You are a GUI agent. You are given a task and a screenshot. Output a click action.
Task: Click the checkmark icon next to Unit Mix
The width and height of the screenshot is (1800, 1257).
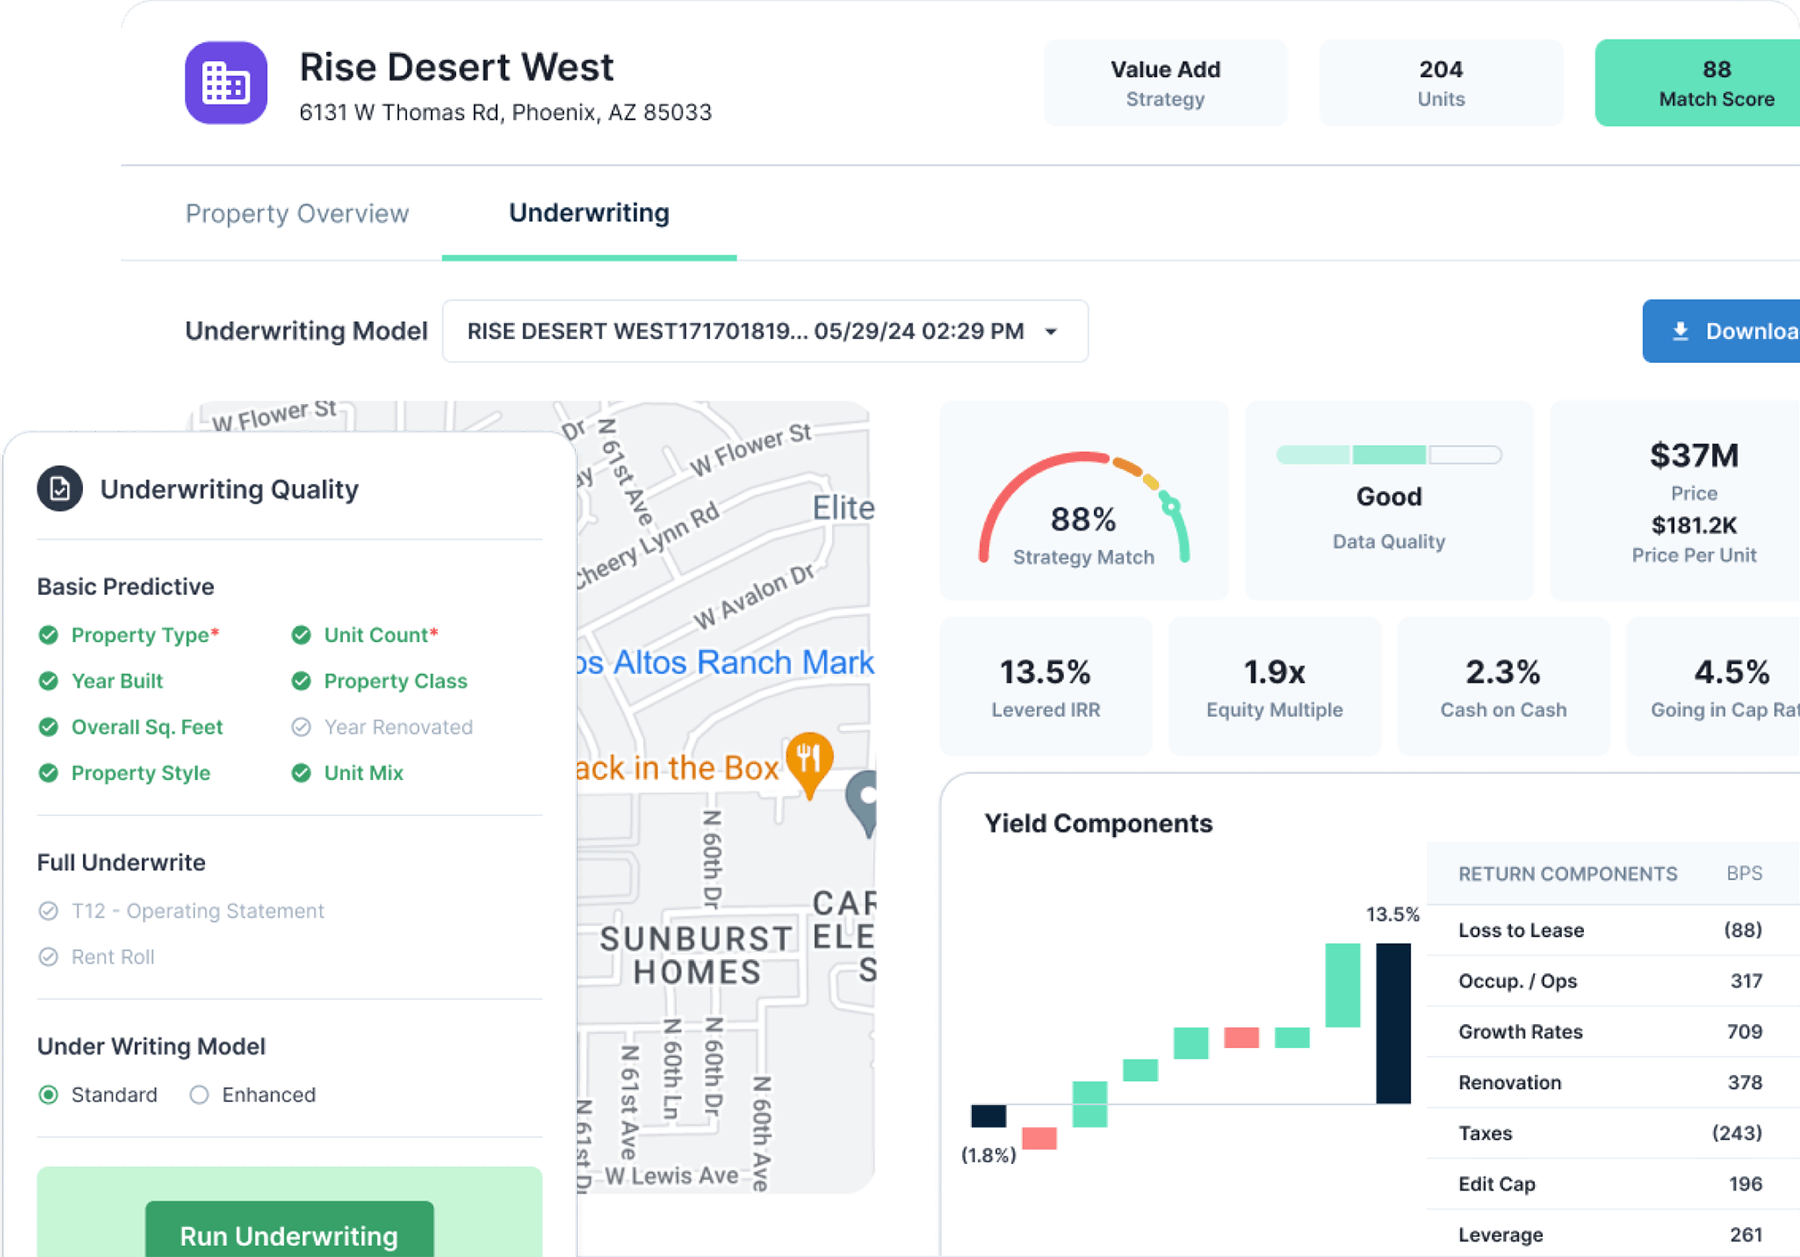pos(301,772)
